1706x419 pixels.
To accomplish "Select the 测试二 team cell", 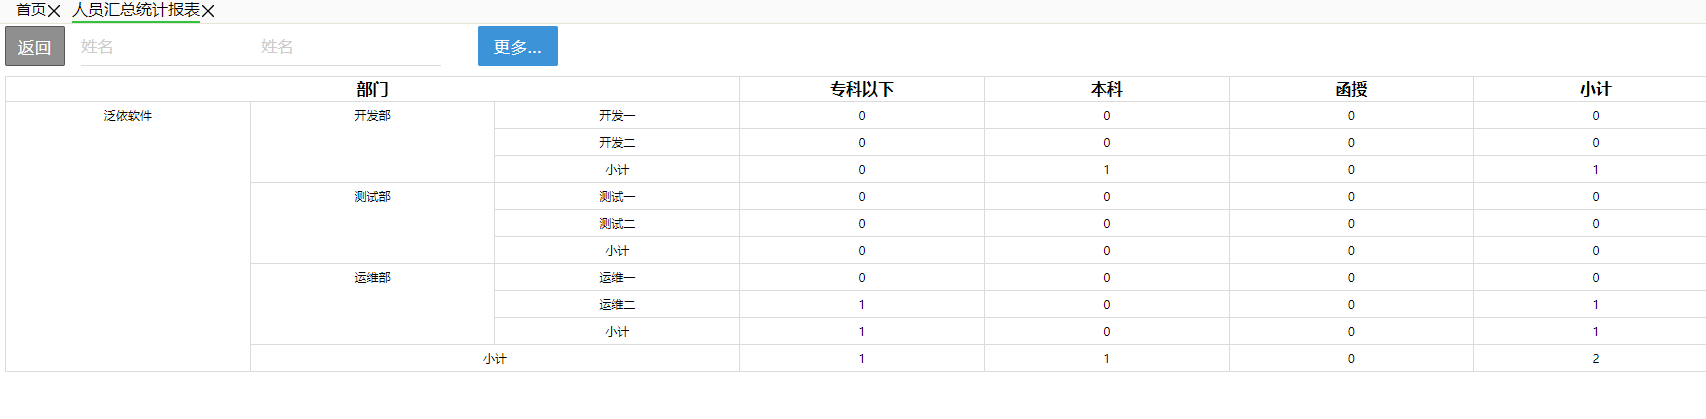I will tap(617, 224).
